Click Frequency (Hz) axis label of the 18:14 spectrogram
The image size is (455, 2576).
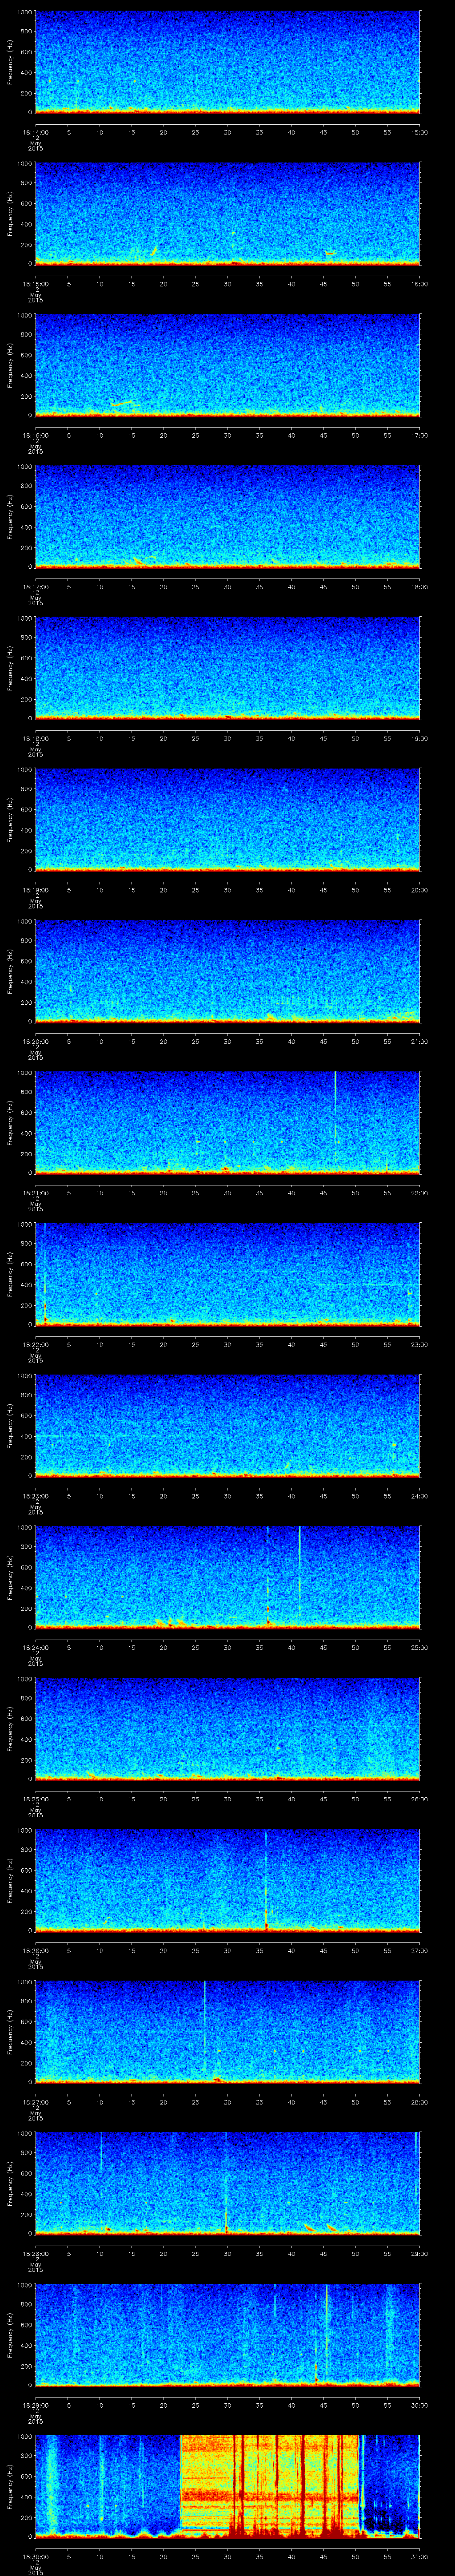(10, 62)
